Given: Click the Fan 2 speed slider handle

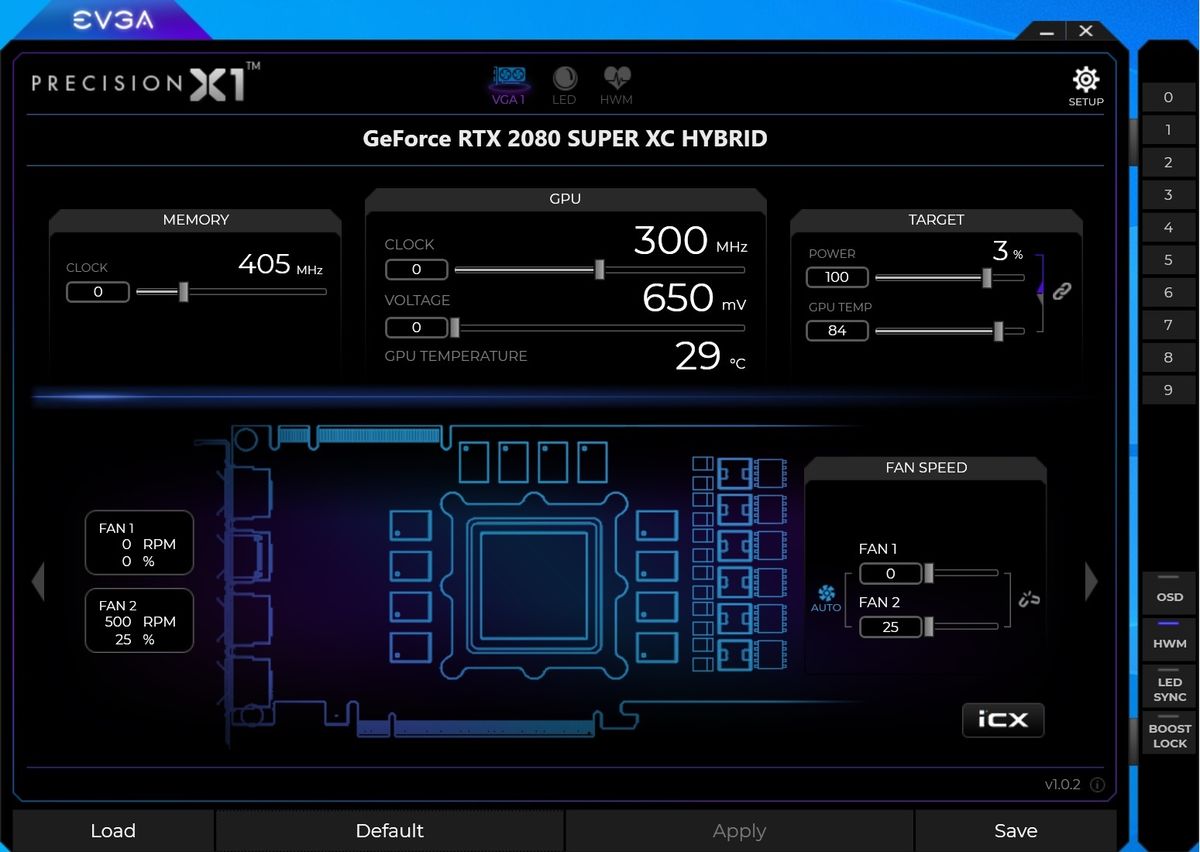Looking at the screenshot, I should tap(929, 626).
